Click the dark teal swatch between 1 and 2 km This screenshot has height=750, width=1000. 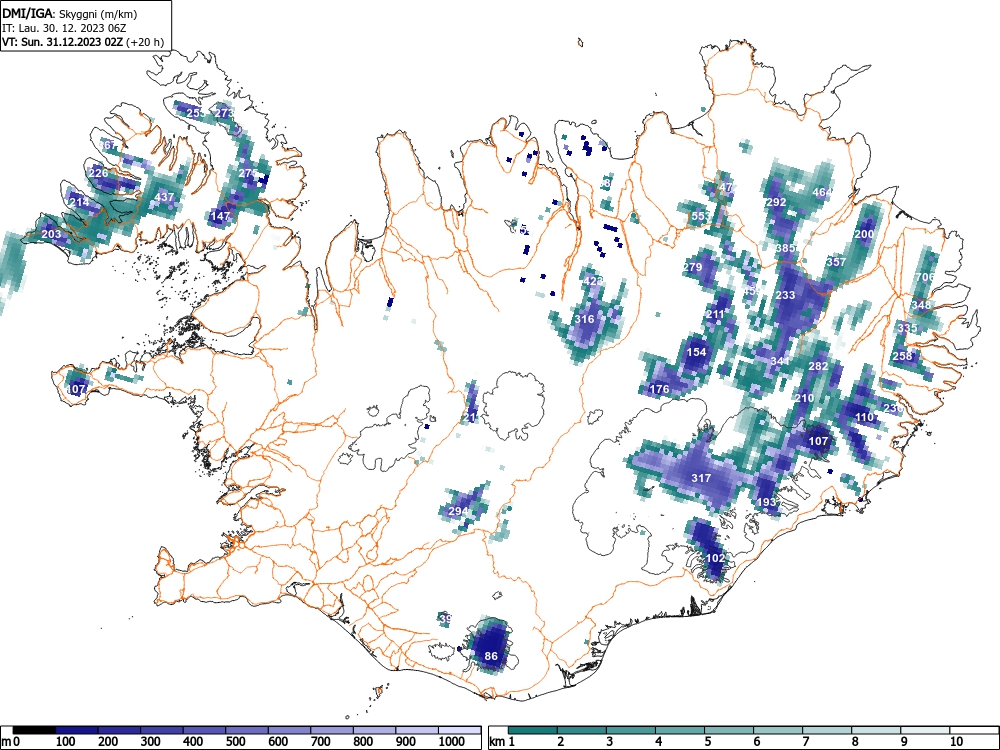[x=533, y=729]
